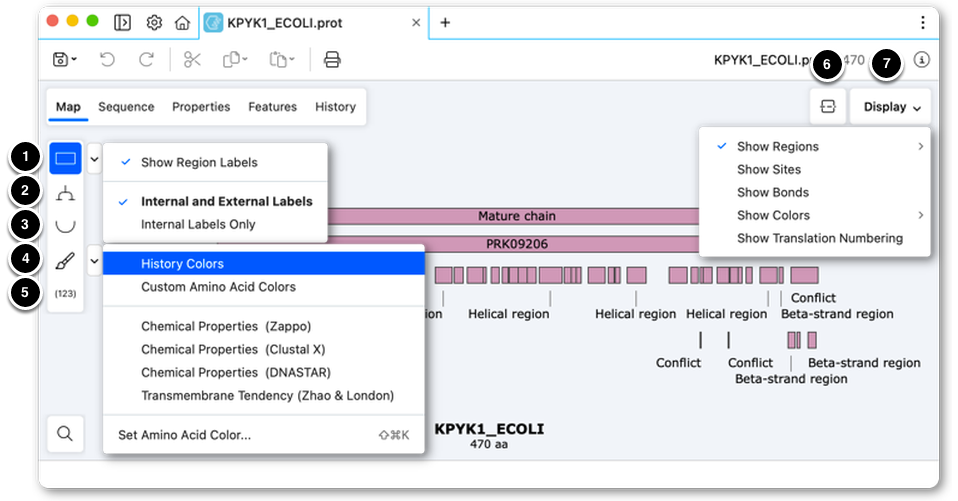Viewport: 958px width, 501px height.
Task: Click the scissors cut icon
Action: click(192, 59)
